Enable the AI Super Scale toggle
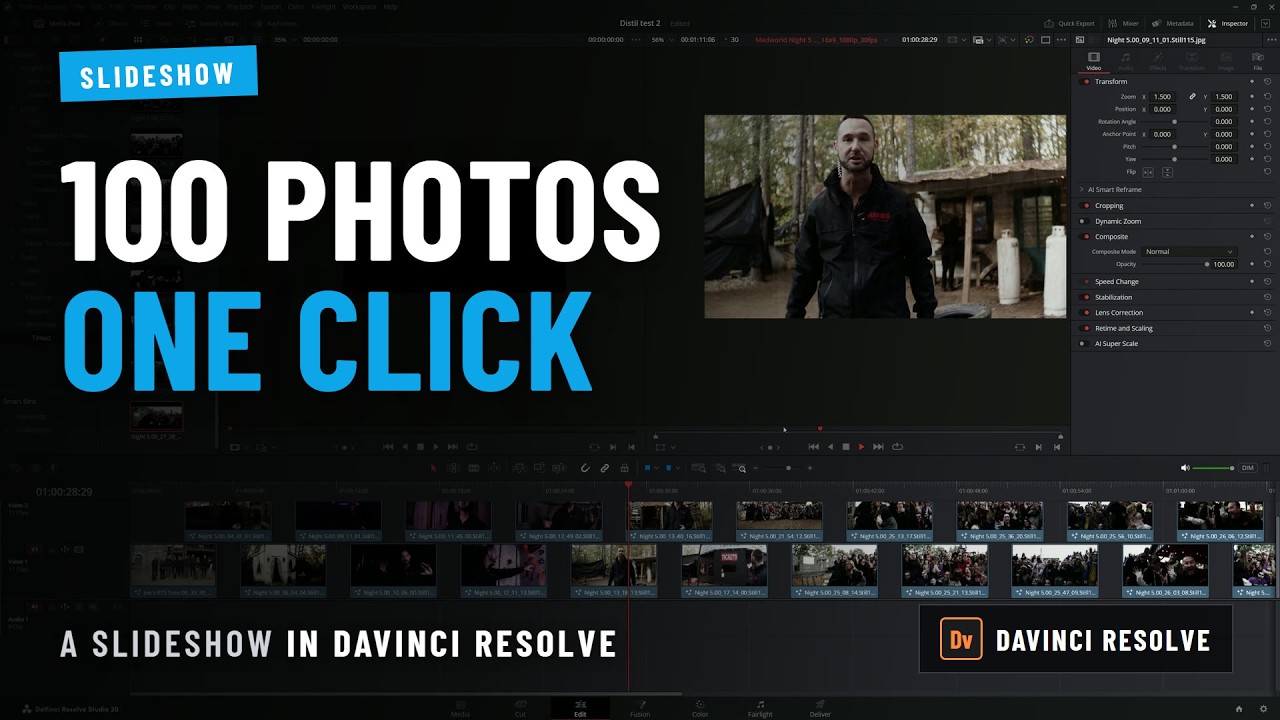This screenshot has width=1280, height=720. tap(1082, 344)
